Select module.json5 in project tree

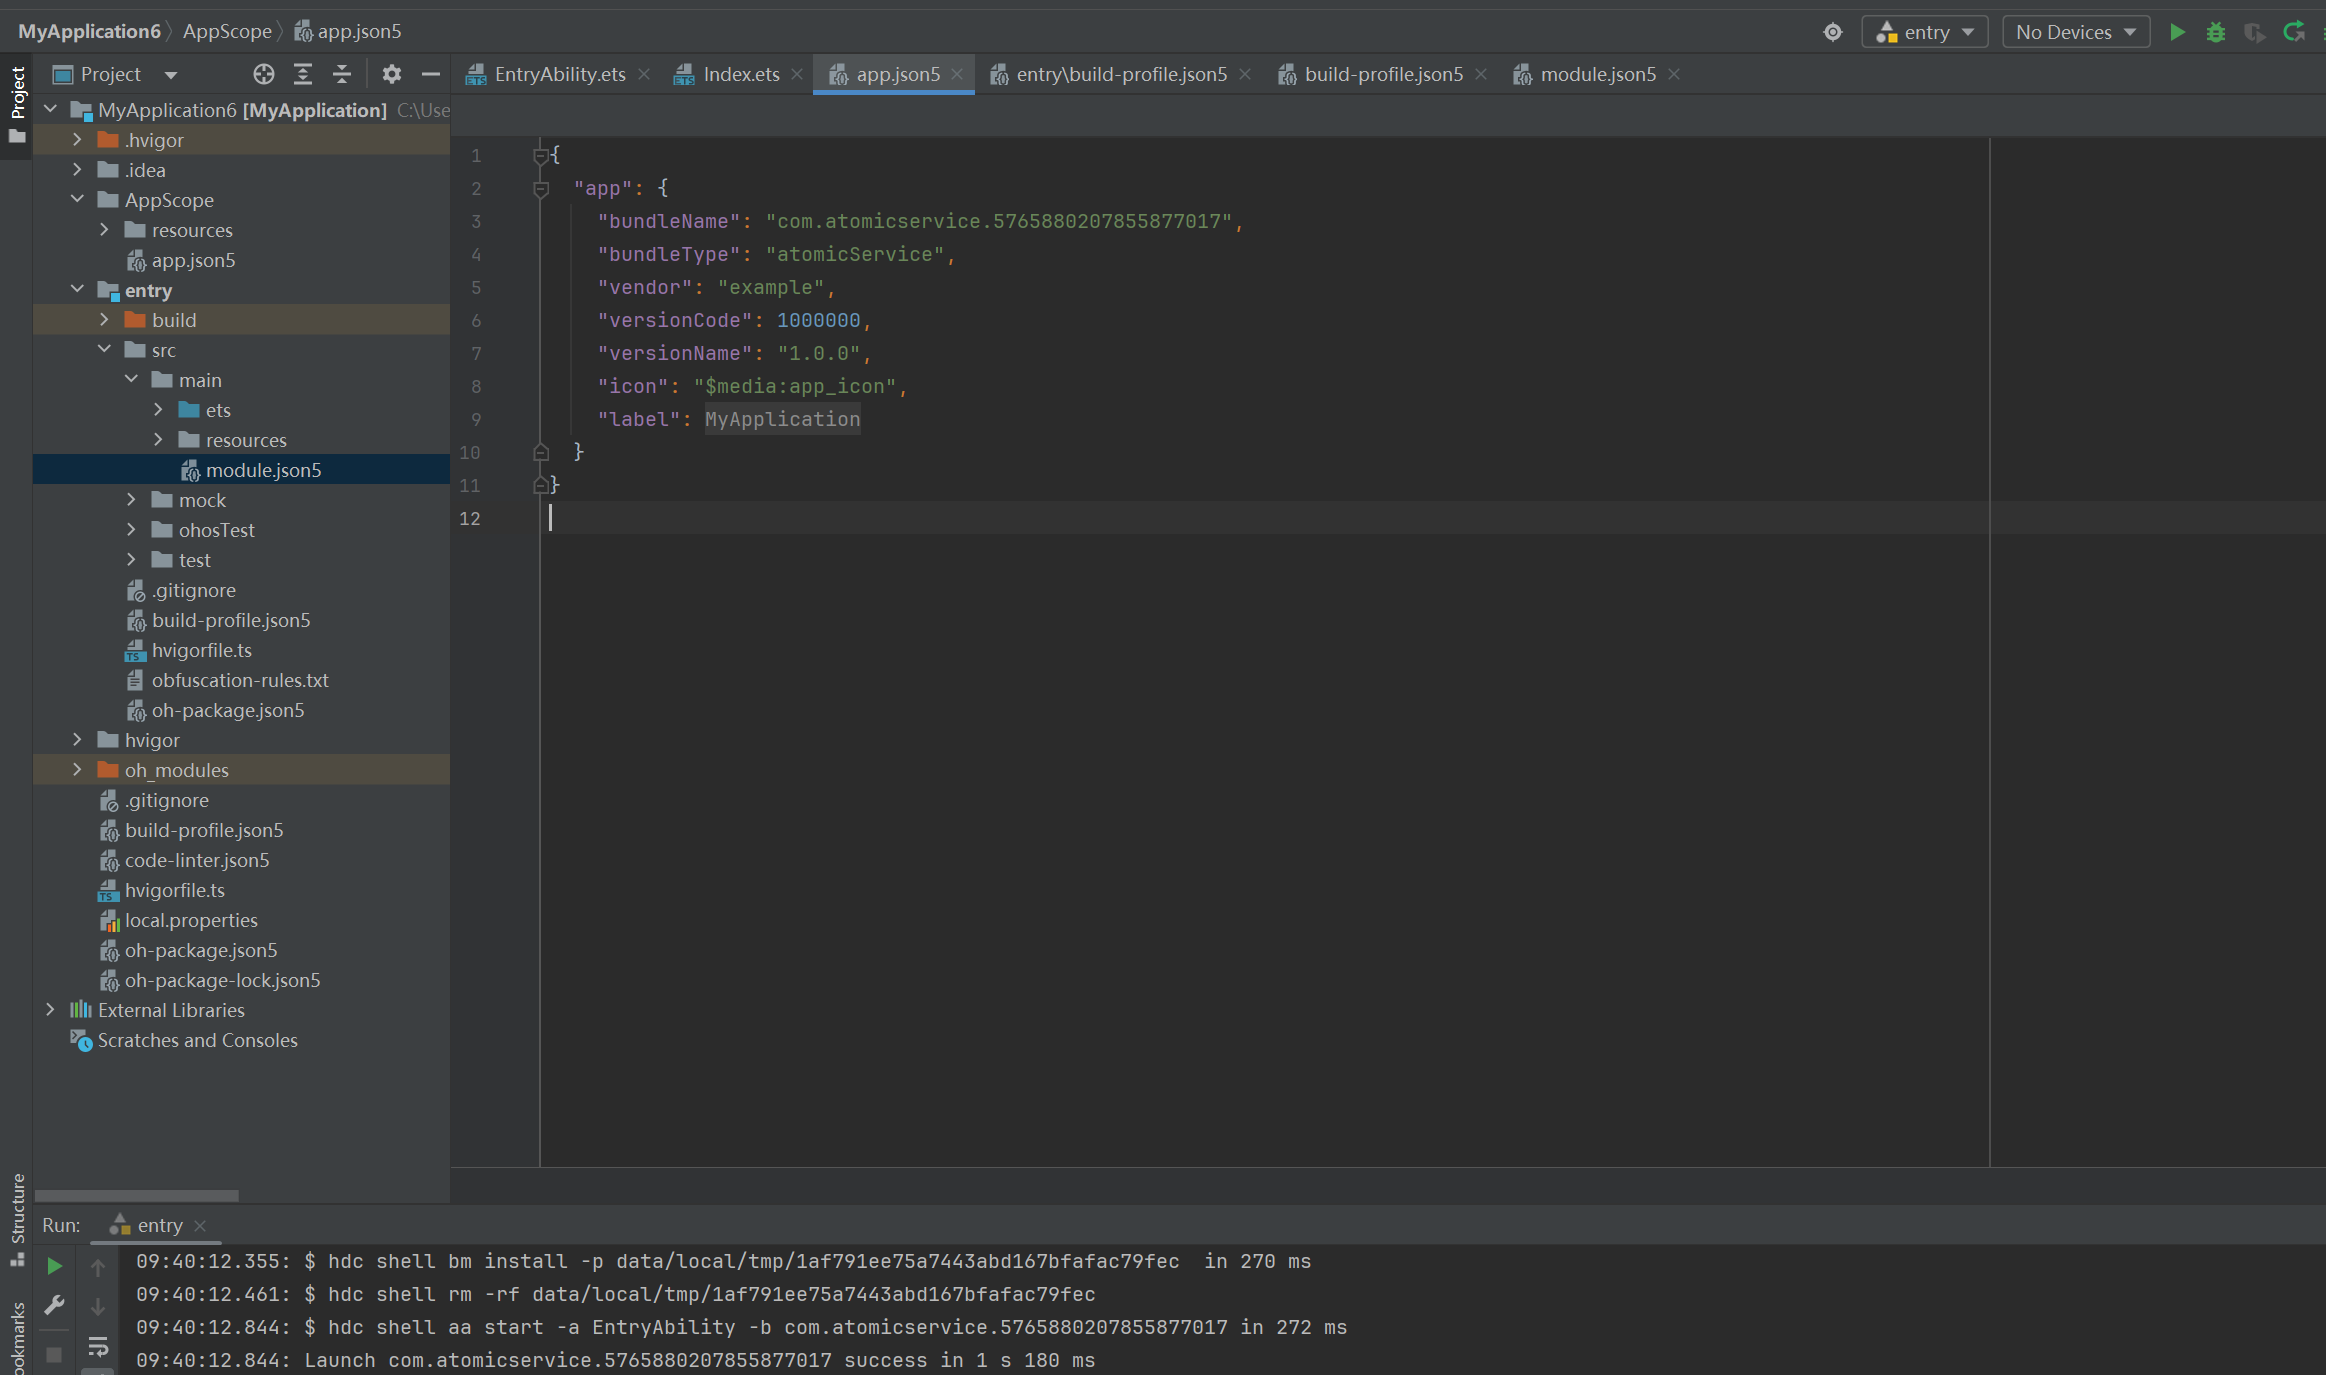click(264, 470)
